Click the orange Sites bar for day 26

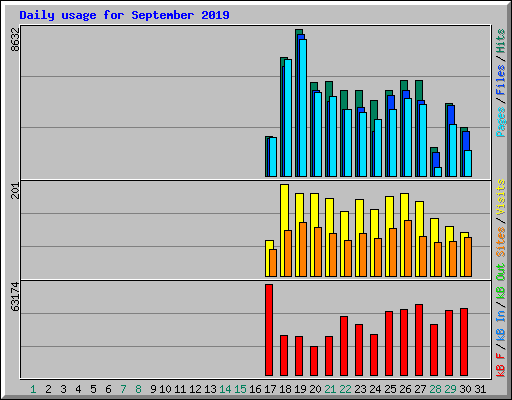408,248
